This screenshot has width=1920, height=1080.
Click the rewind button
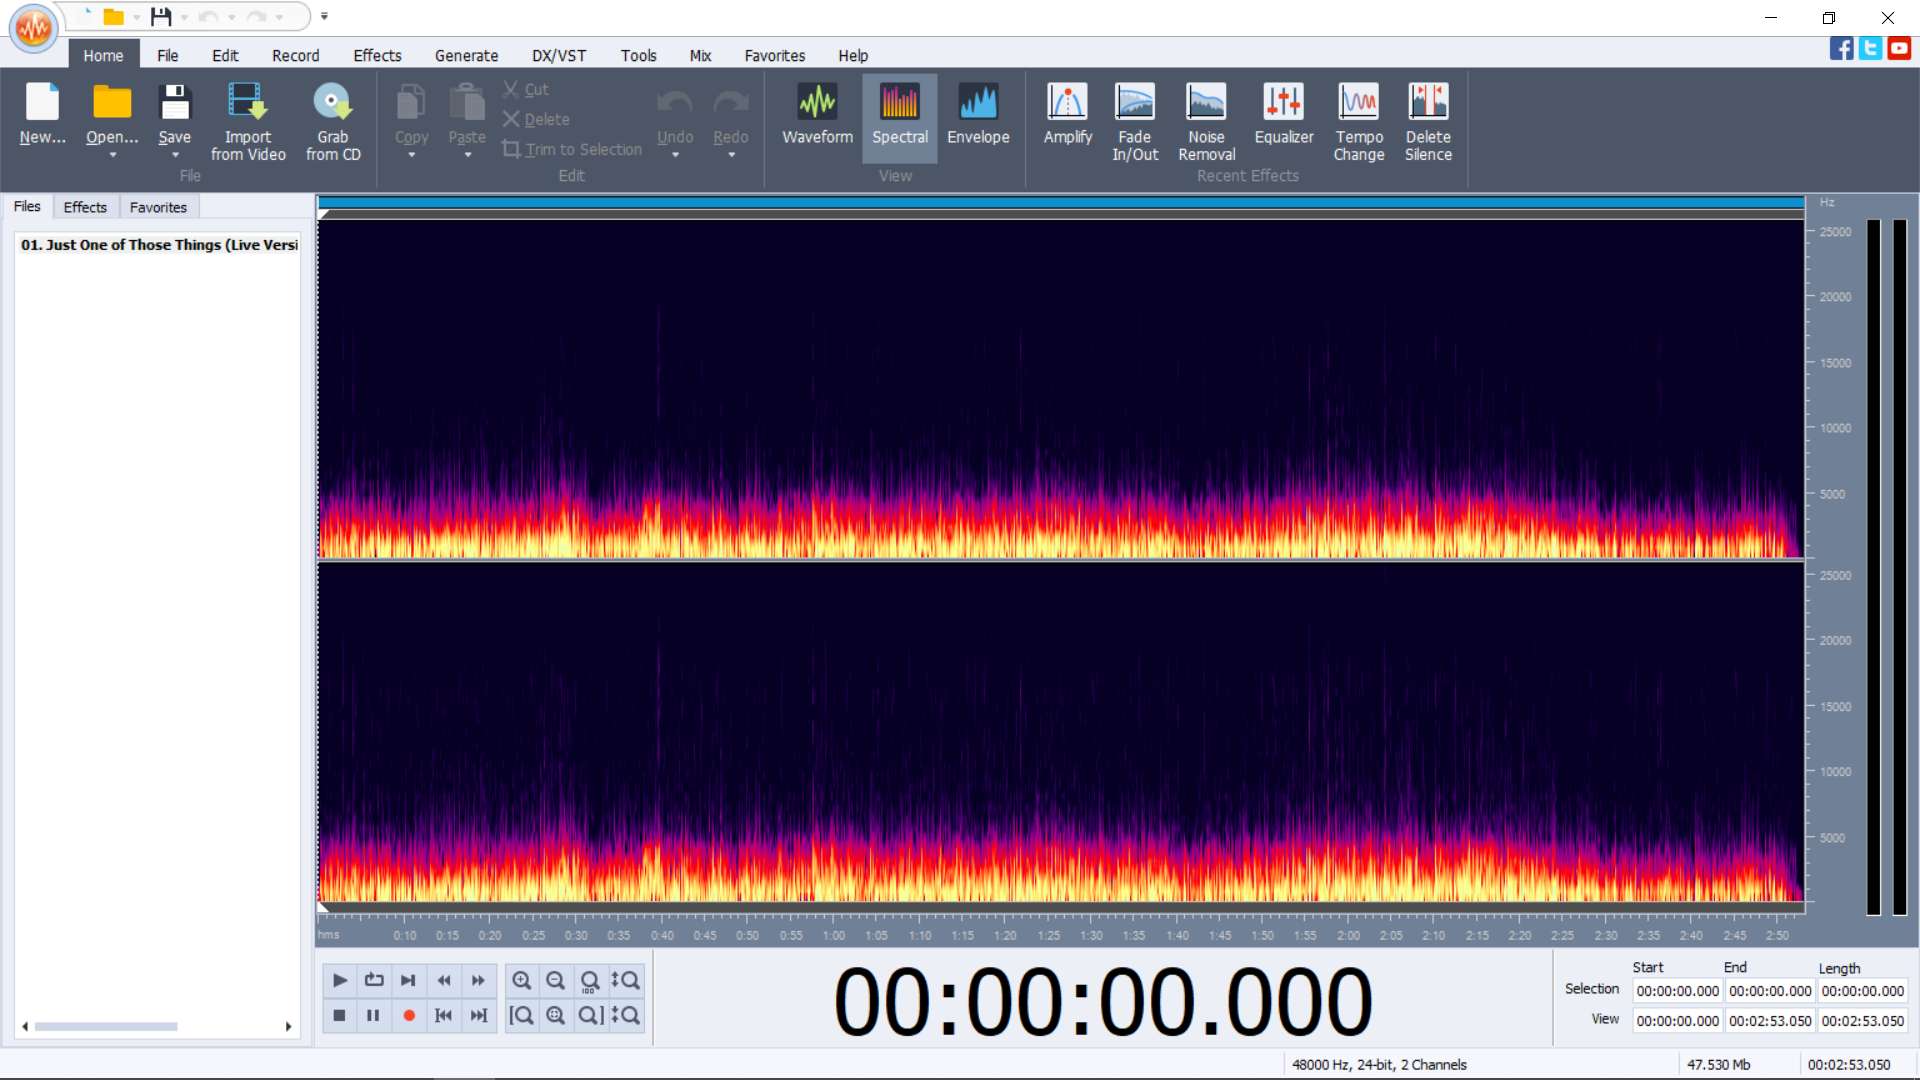click(x=444, y=980)
